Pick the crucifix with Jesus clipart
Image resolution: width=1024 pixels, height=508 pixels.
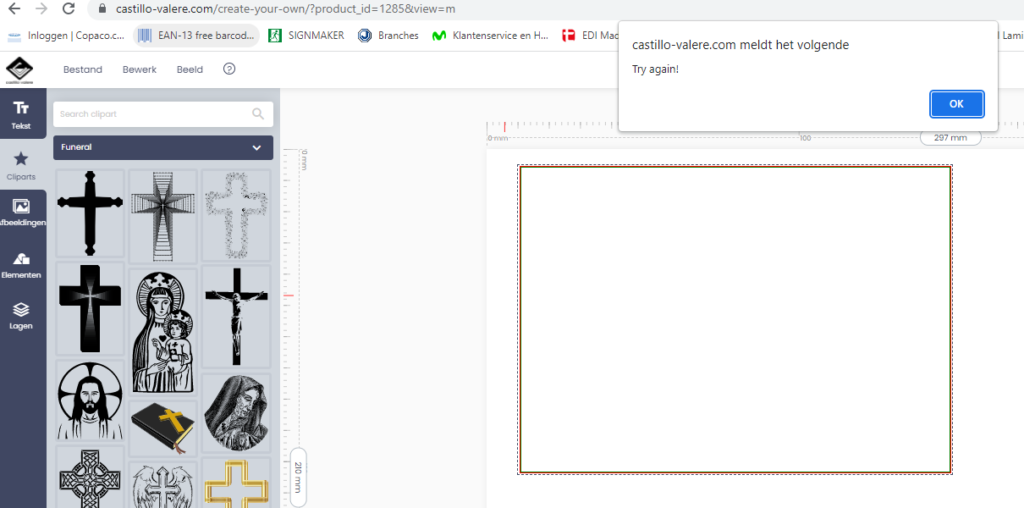tap(236, 315)
